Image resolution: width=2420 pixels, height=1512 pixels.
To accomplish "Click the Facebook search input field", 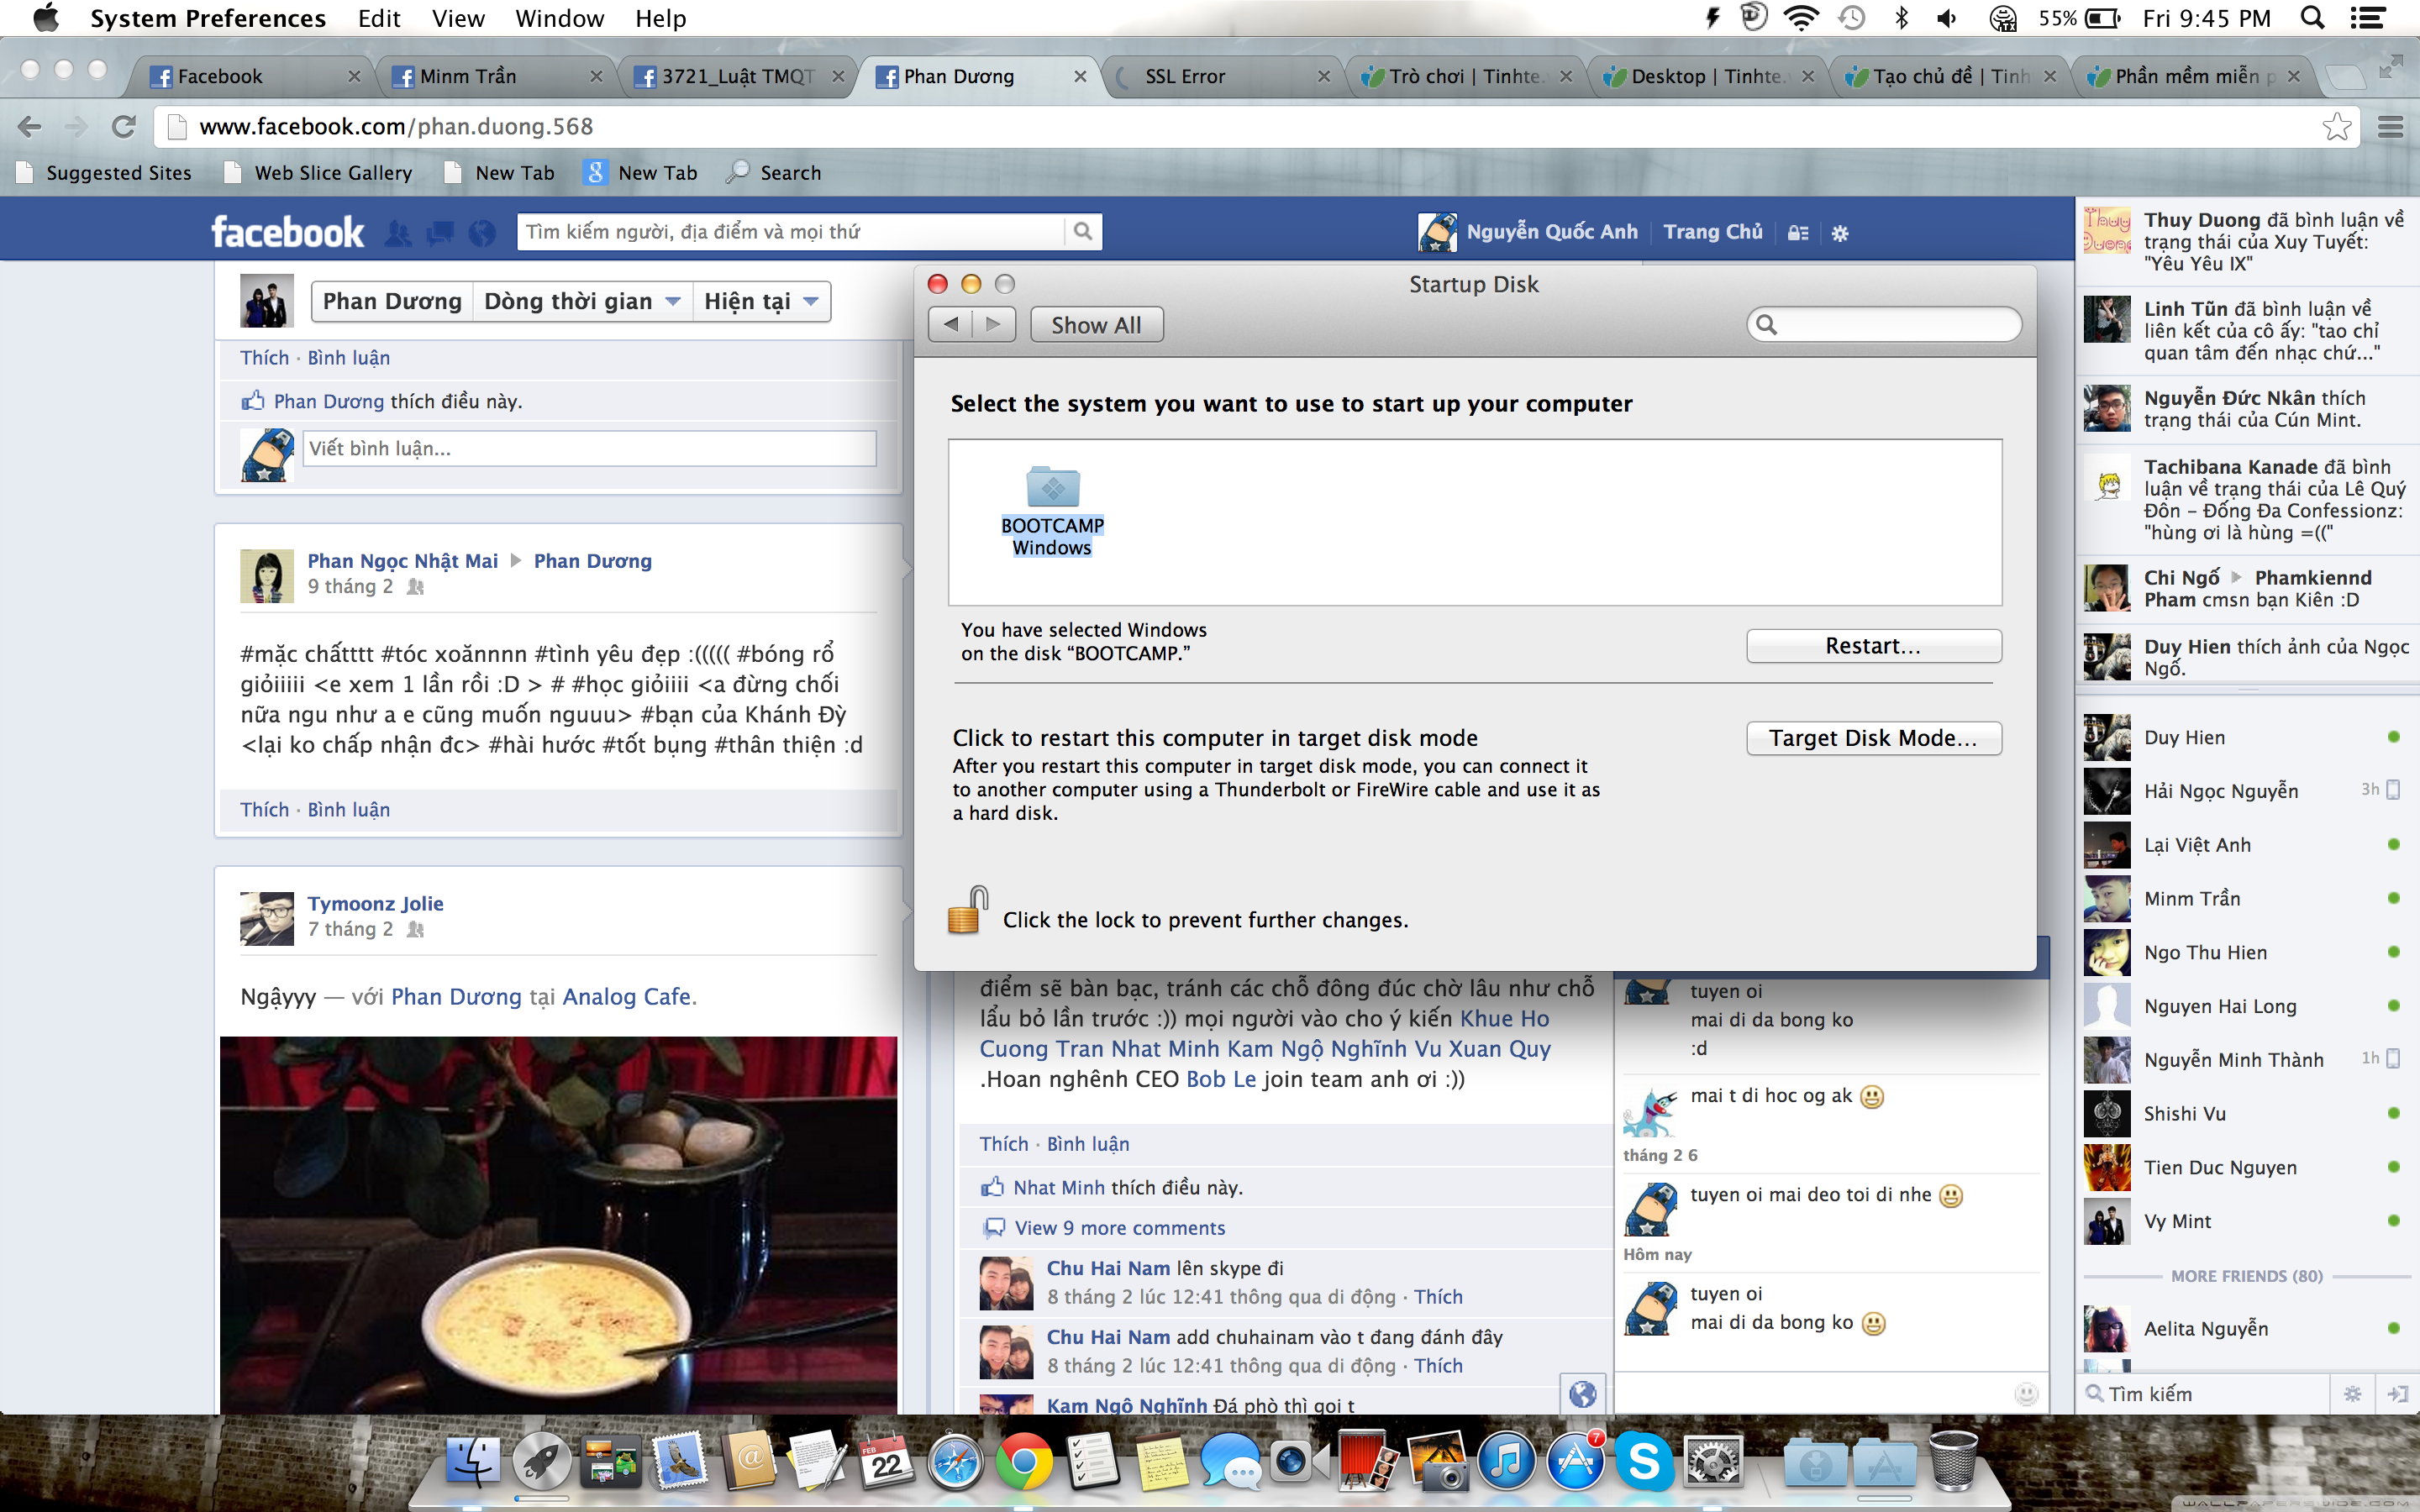I will pos(792,232).
